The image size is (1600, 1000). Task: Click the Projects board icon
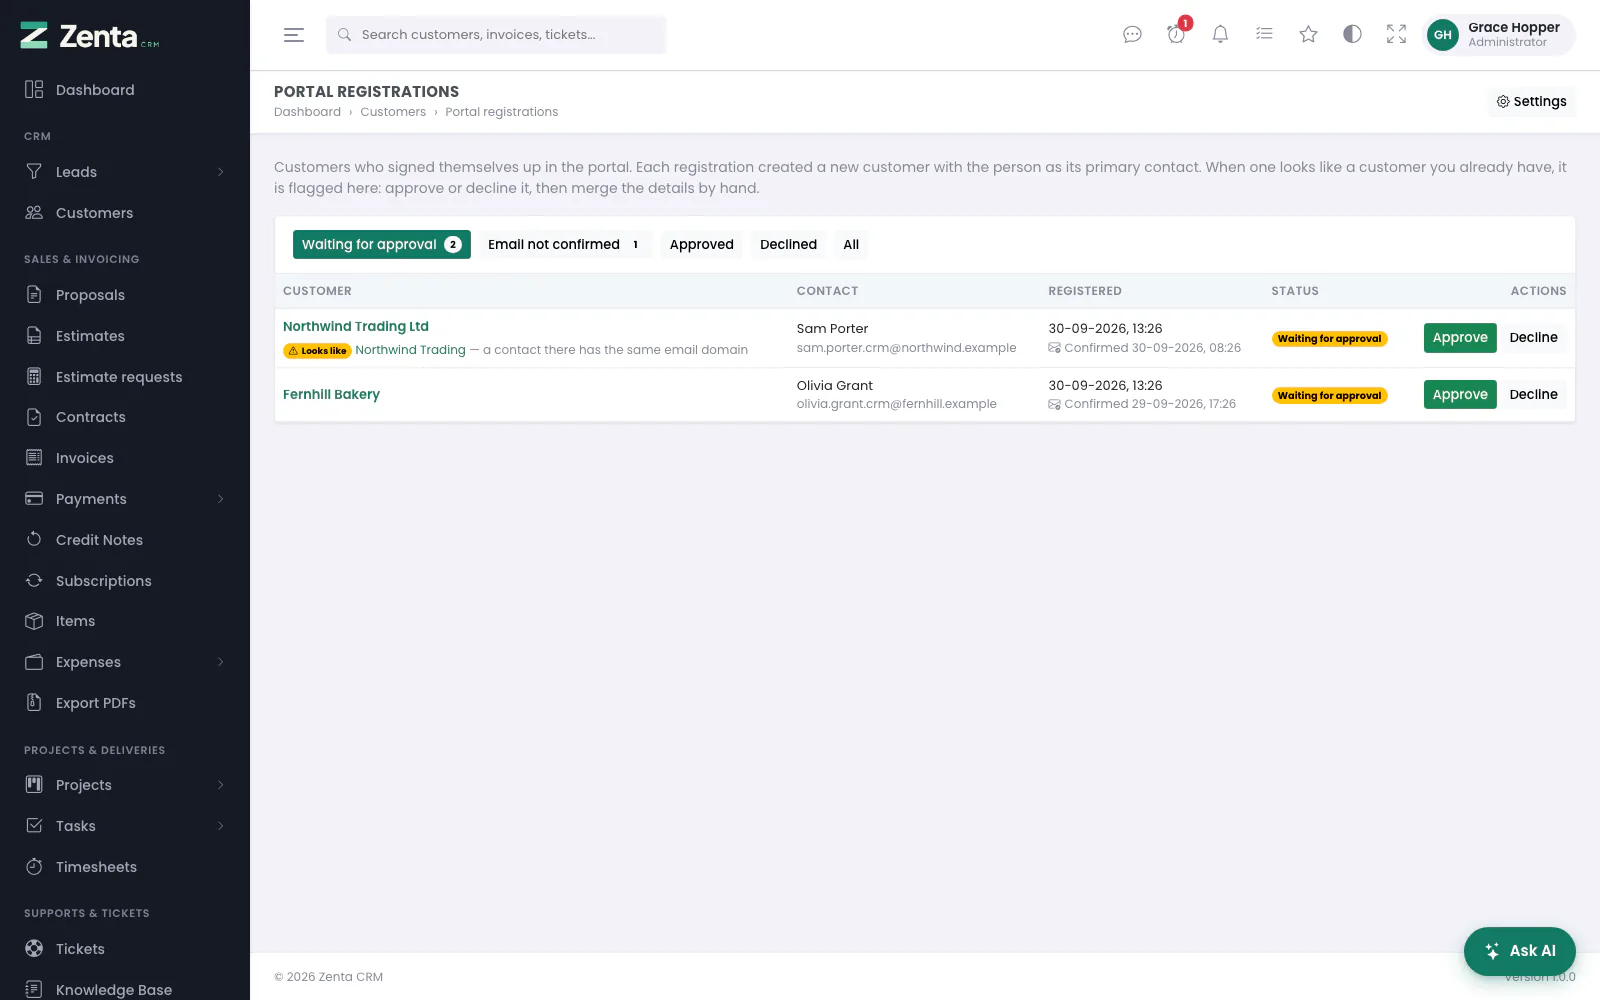point(34,785)
